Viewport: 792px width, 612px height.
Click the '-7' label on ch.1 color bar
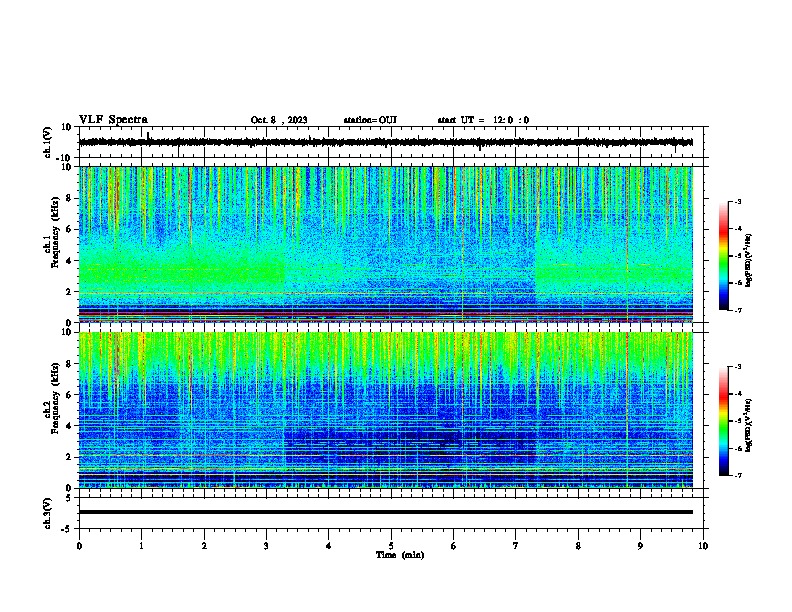coord(737,310)
